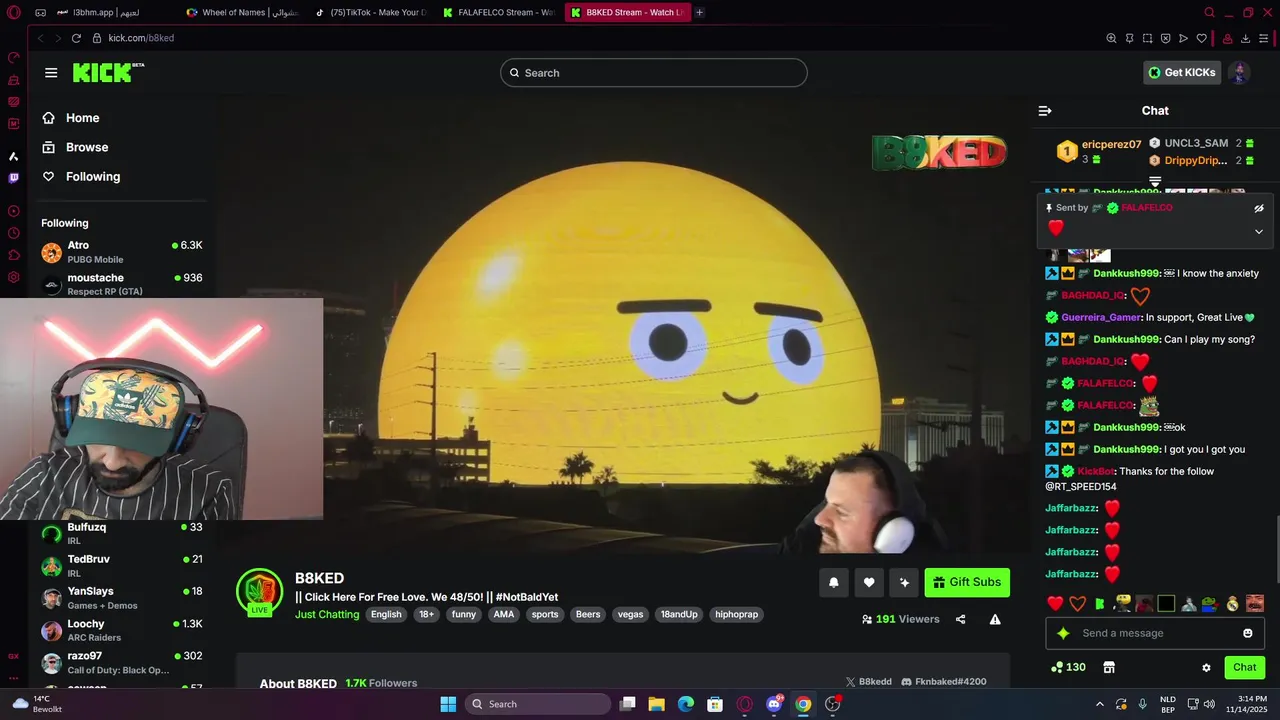The height and width of the screenshot is (720, 1280).
Task: Open Following in Kick sidebar
Action: click(81, 176)
